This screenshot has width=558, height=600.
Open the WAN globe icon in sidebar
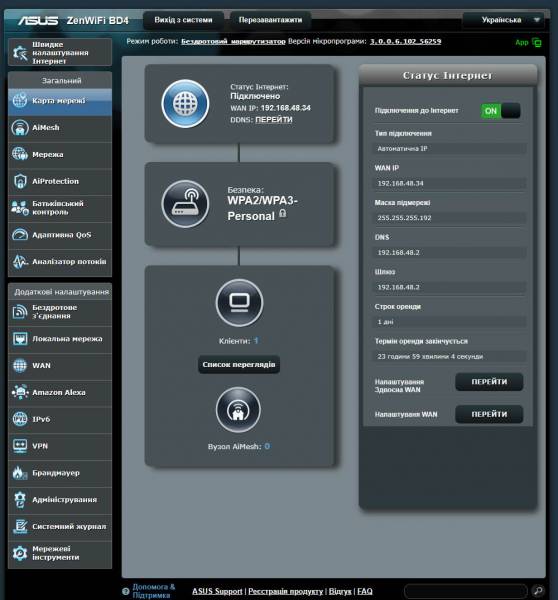pos(20,366)
